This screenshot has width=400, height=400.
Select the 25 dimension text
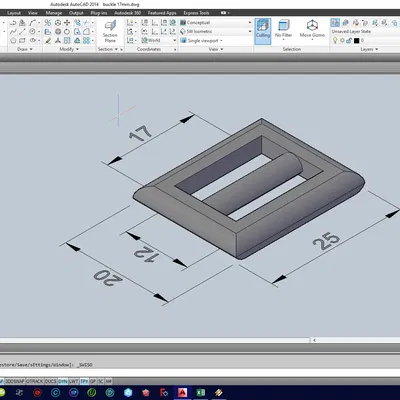tap(326, 241)
